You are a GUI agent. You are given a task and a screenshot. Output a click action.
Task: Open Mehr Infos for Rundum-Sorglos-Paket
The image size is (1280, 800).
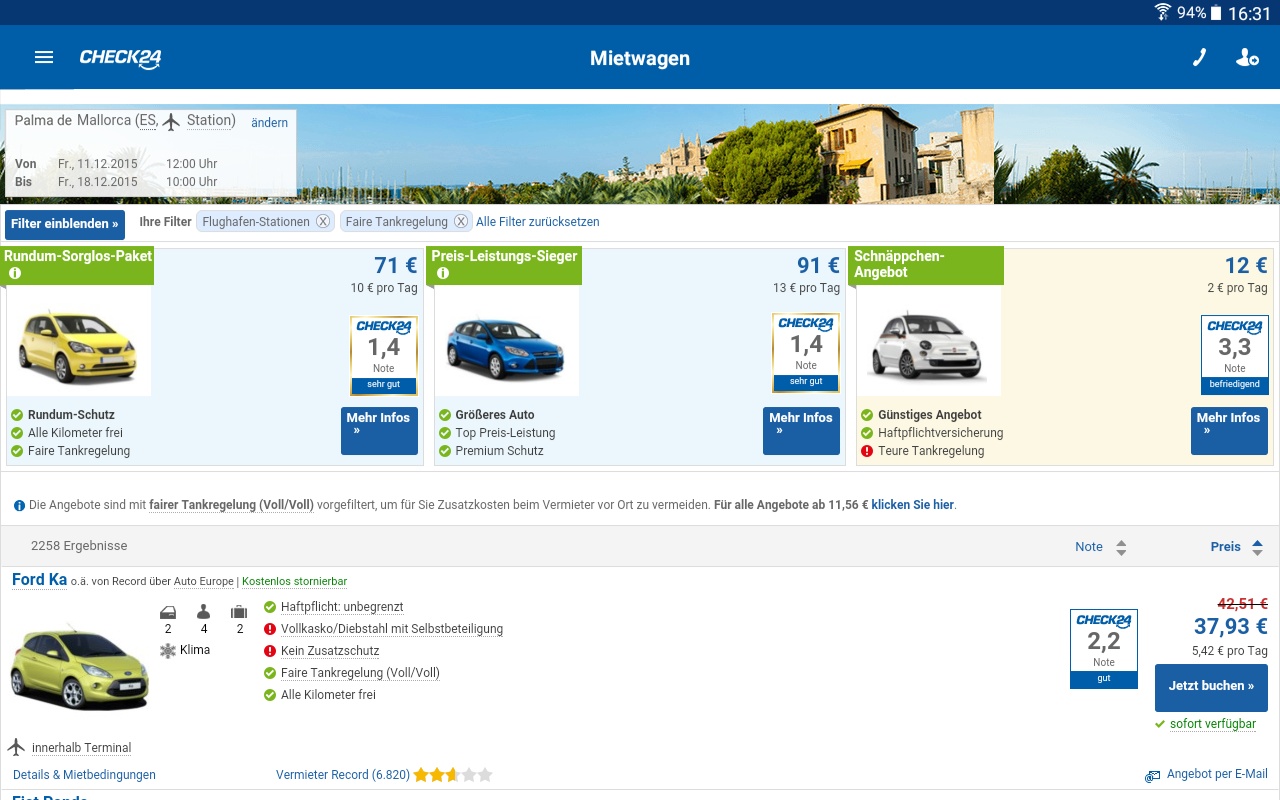coord(379,431)
